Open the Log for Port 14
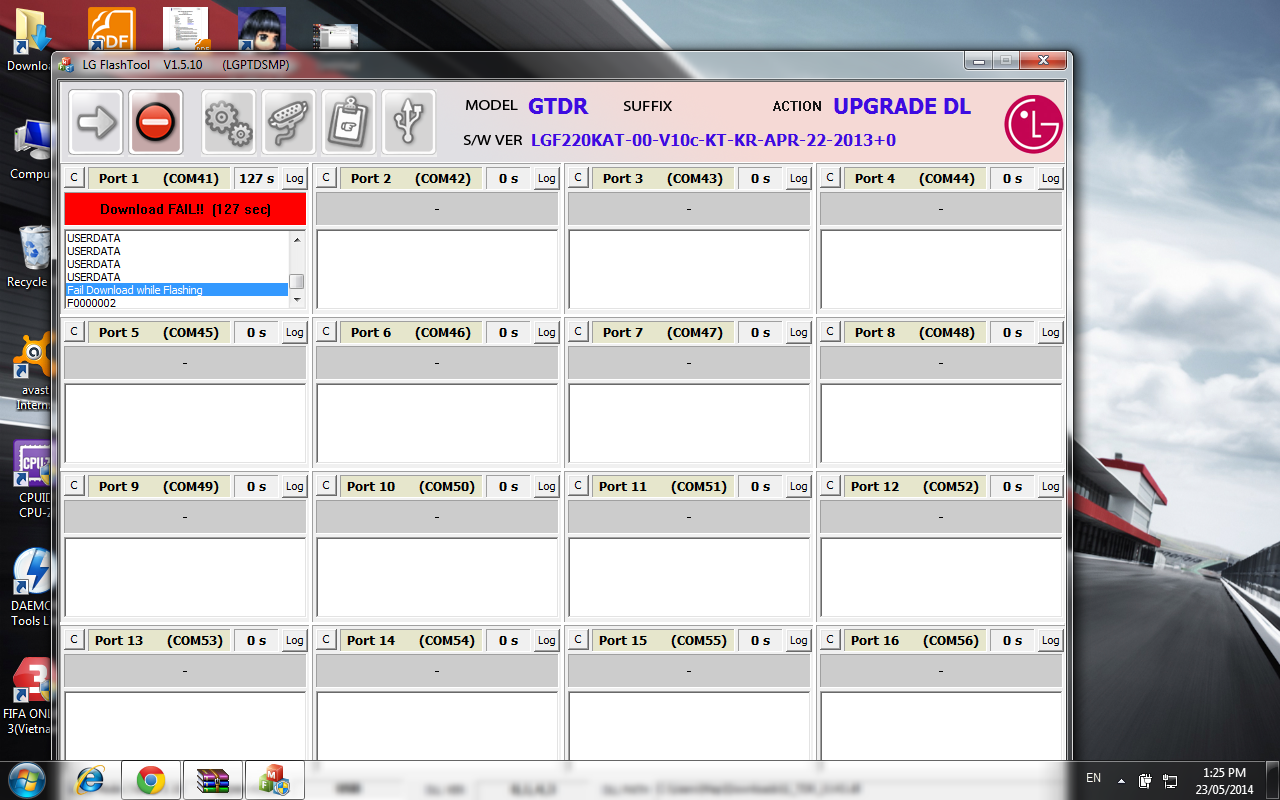The height and width of the screenshot is (800, 1280). (x=546, y=640)
